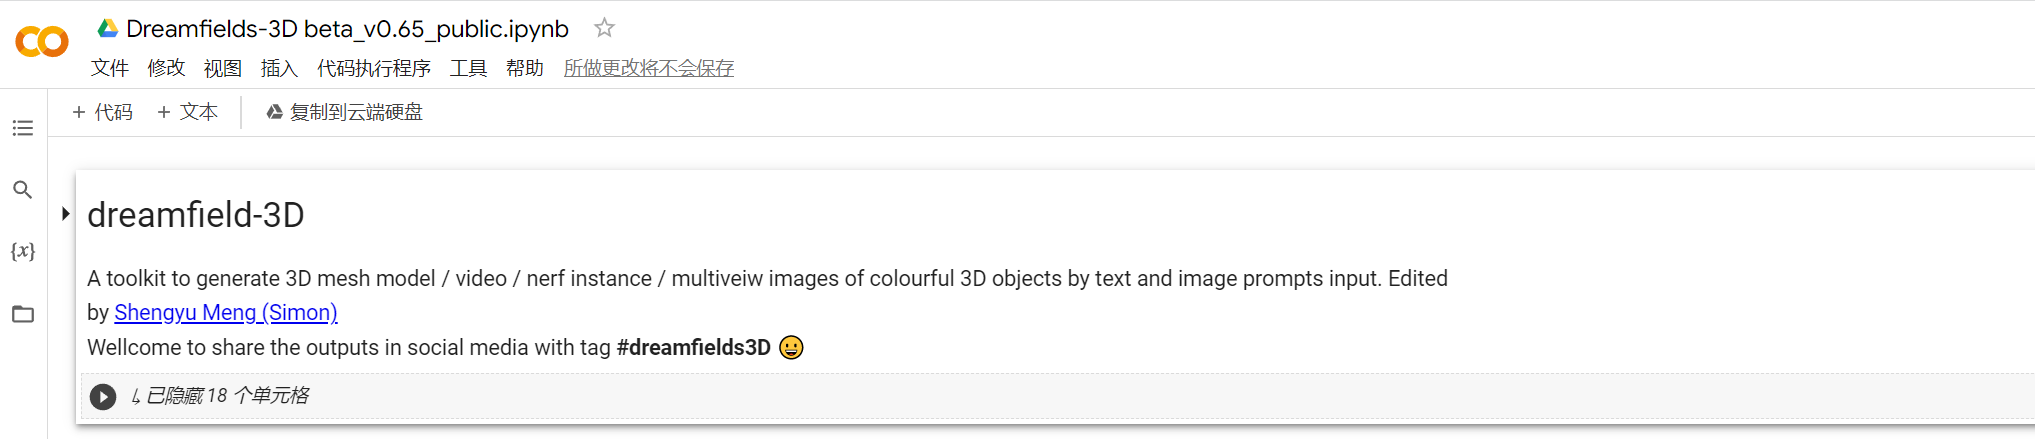Open the variables {x} panel icon
Image resolution: width=2035 pixels, height=439 pixels.
(22, 251)
